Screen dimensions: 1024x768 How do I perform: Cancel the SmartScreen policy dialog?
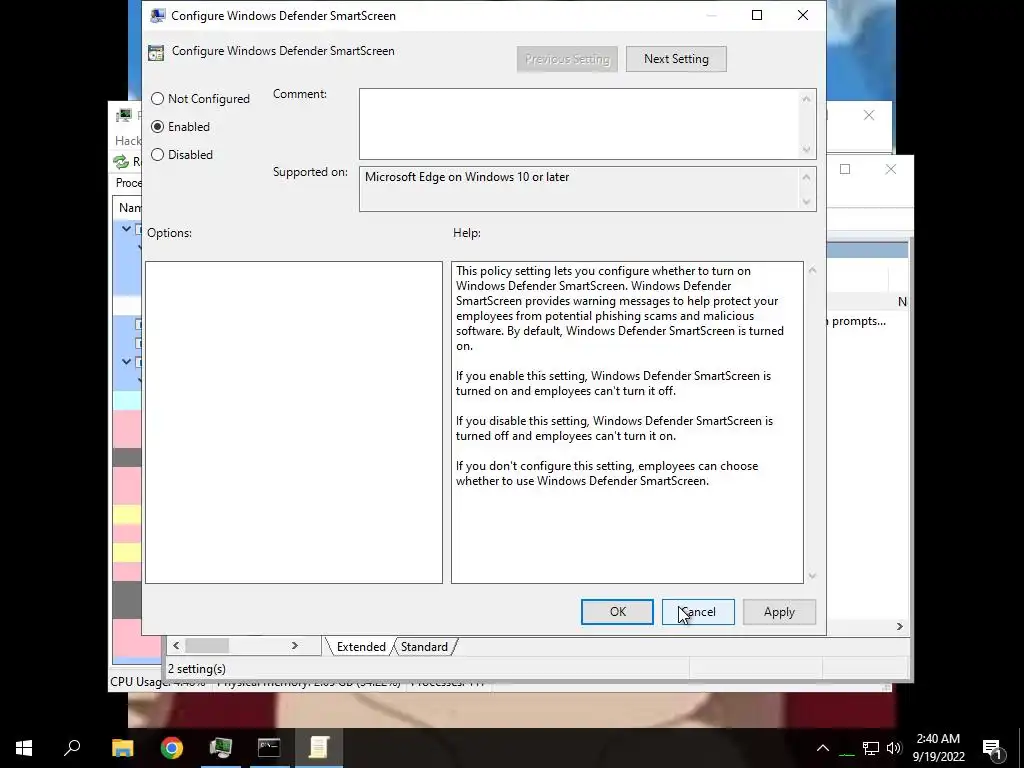coord(698,612)
